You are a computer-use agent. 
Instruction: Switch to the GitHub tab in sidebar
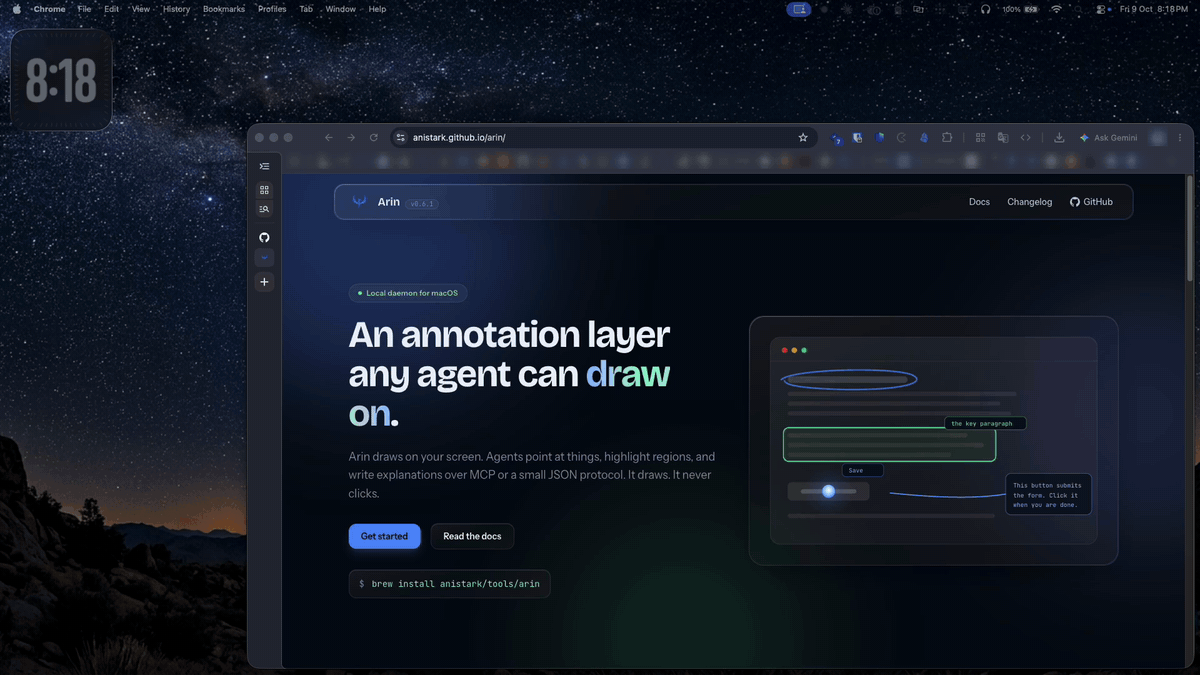pos(264,237)
